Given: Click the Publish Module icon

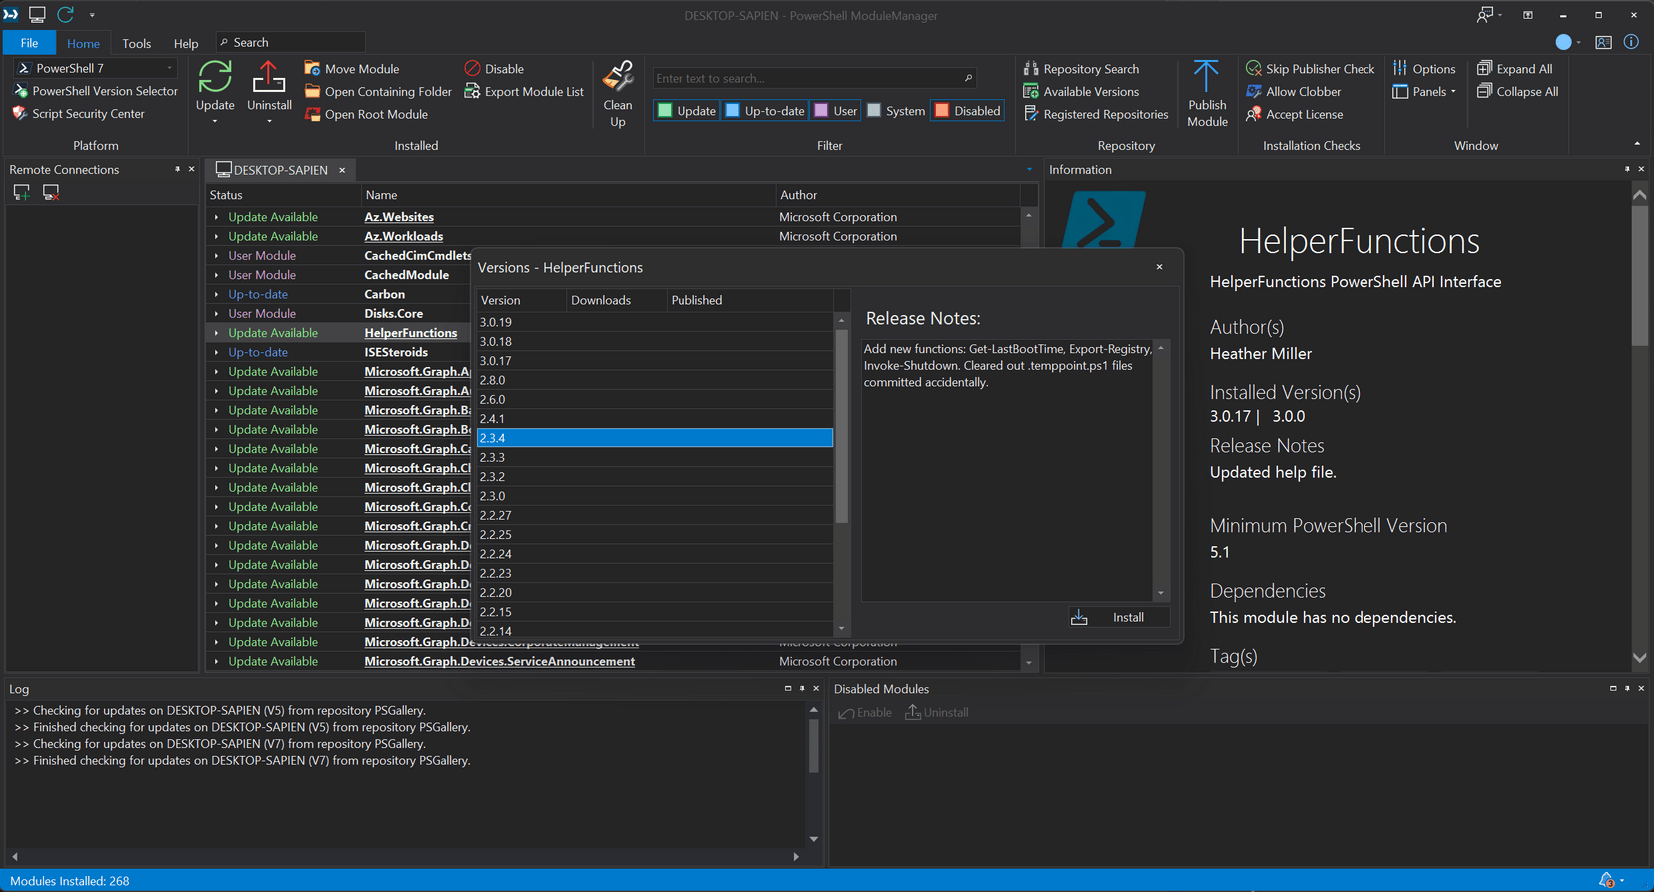Looking at the screenshot, I should coord(1206,94).
